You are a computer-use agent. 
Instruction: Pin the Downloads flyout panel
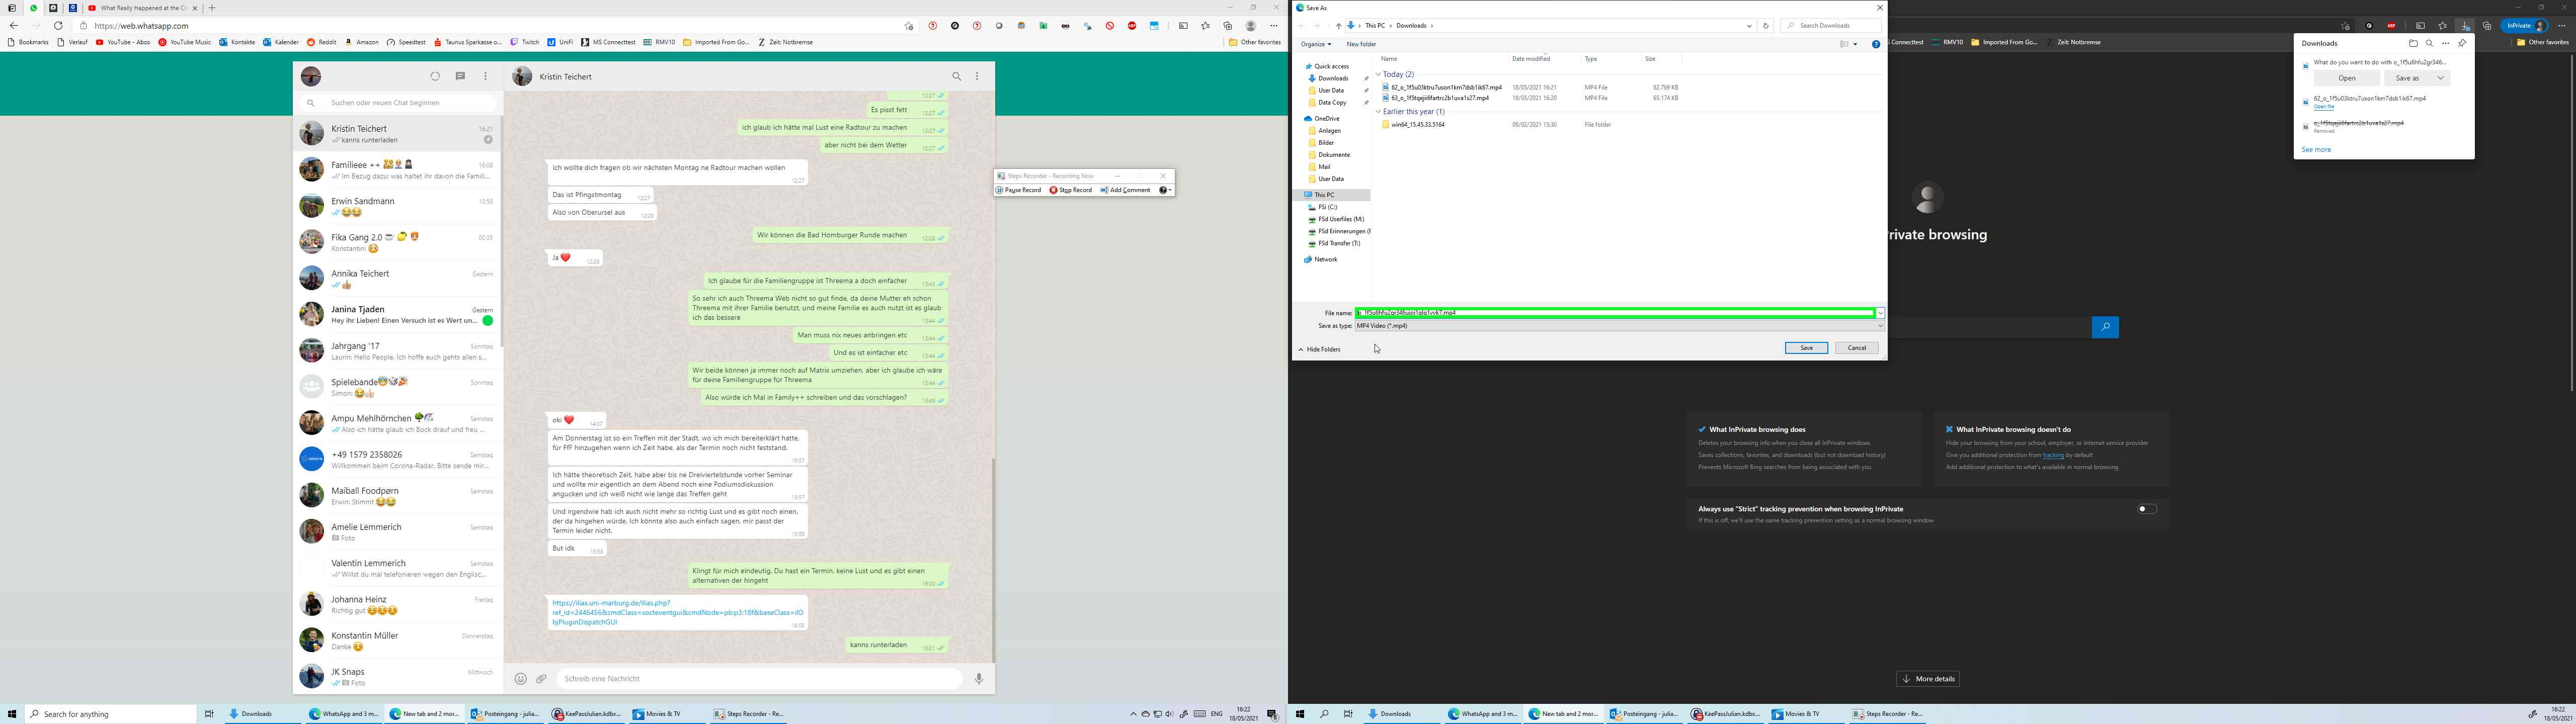coord(2462,43)
